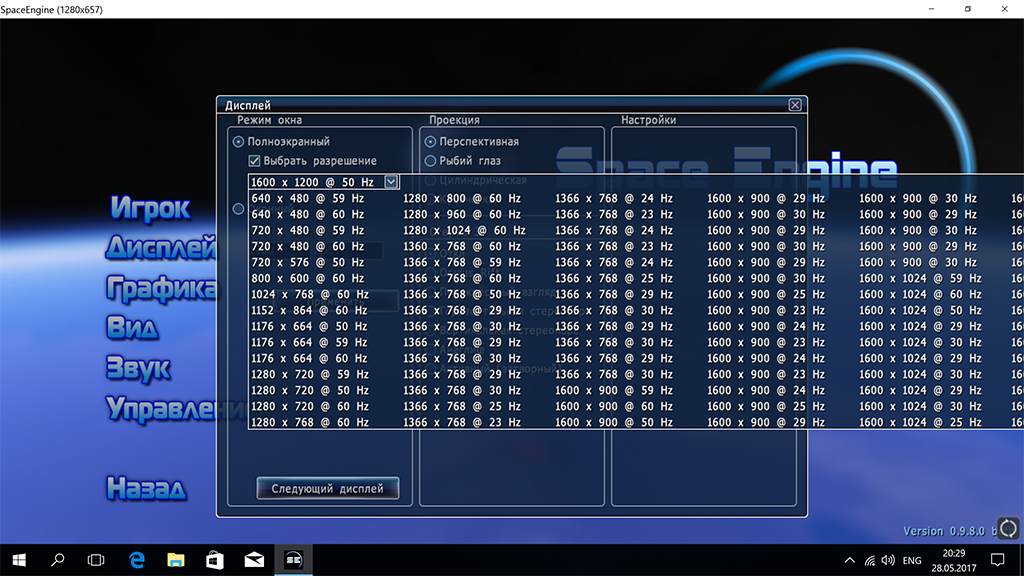Image resolution: width=1024 pixels, height=576 pixels.
Task: Select the Рыбий глаз projection radio
Action: click(x=430, y=161)
